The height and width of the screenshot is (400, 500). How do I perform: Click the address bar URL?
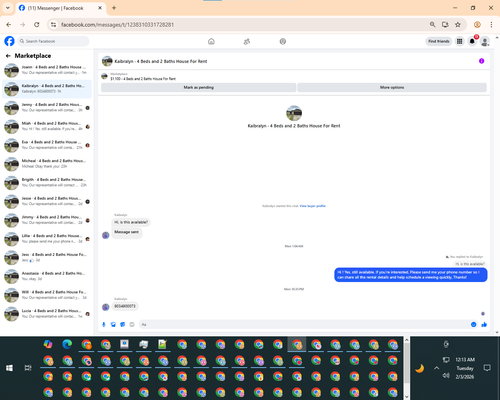click(117, 25)
